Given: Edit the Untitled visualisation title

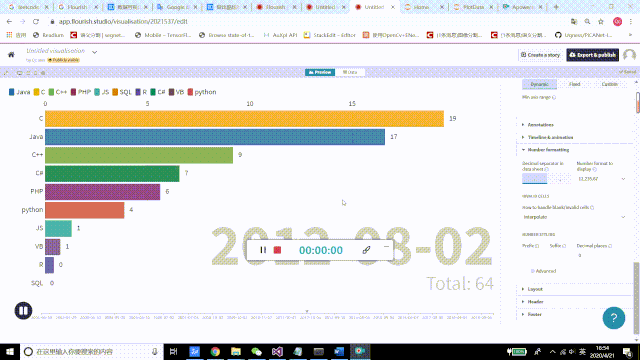Looking at the screenshot, I should point(56,51).
